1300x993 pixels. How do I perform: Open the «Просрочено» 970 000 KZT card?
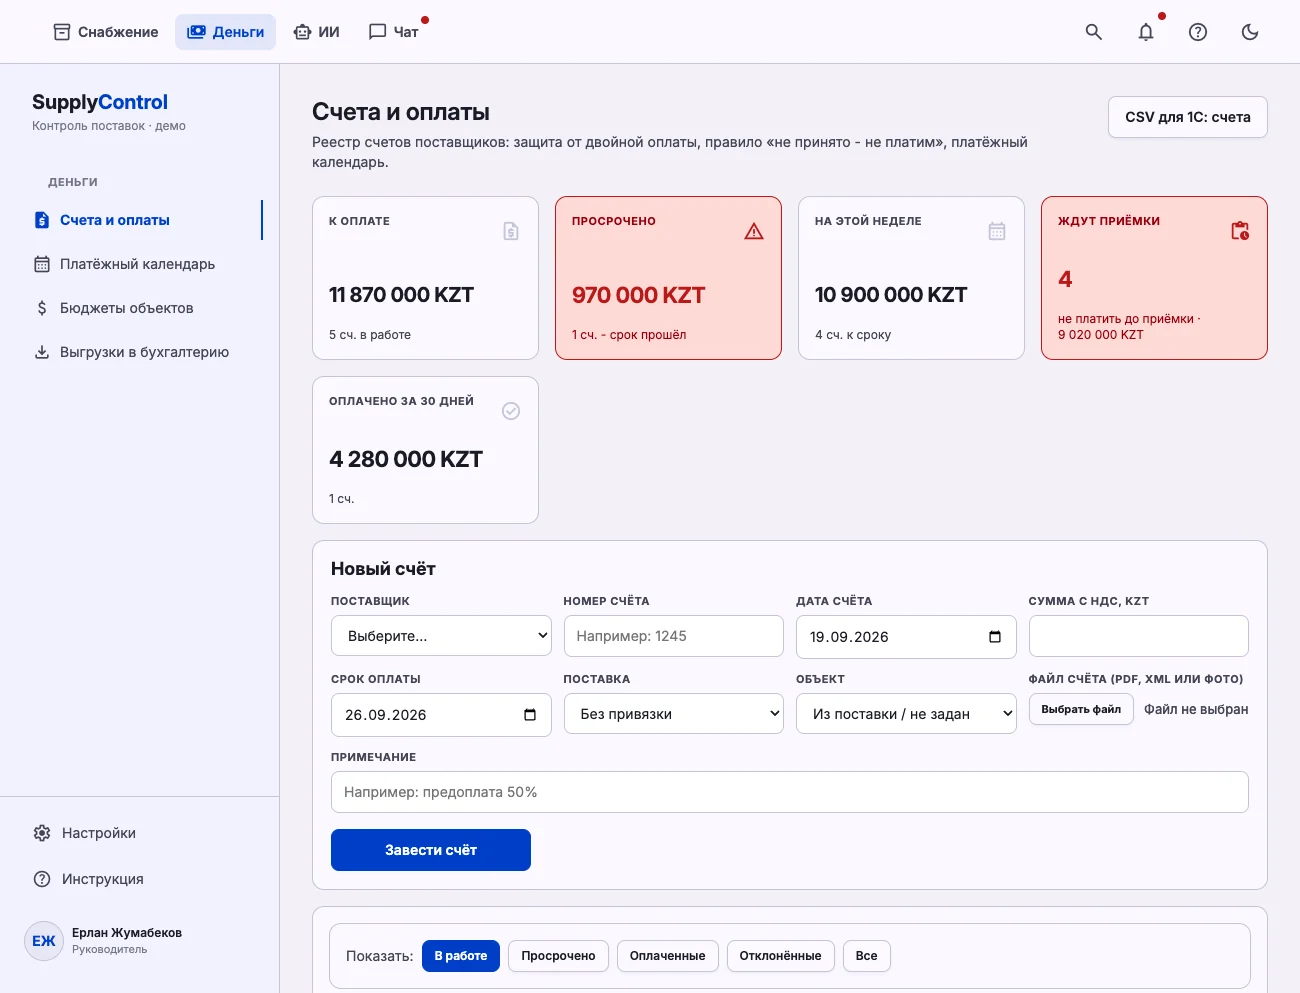[668, 278]
